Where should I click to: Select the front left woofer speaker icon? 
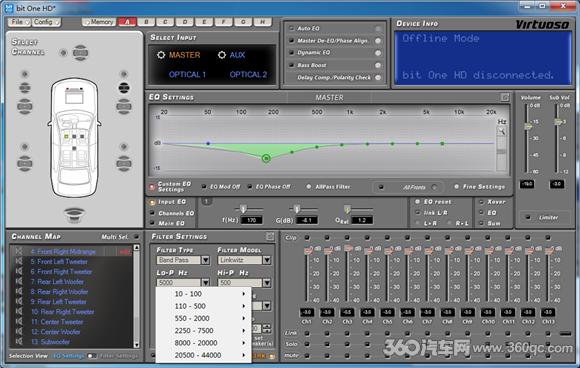pos(25,107)
